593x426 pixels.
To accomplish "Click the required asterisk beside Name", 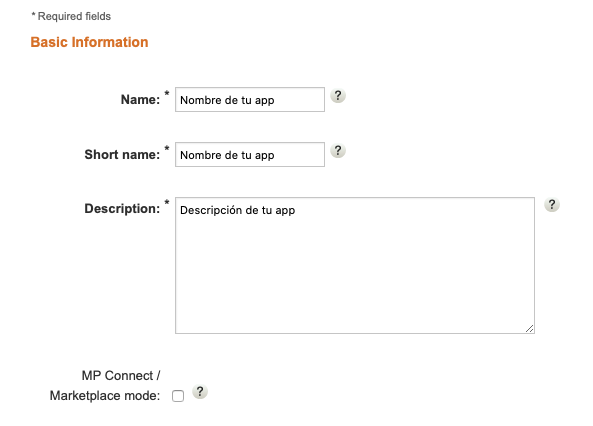I will pos(167,93).
